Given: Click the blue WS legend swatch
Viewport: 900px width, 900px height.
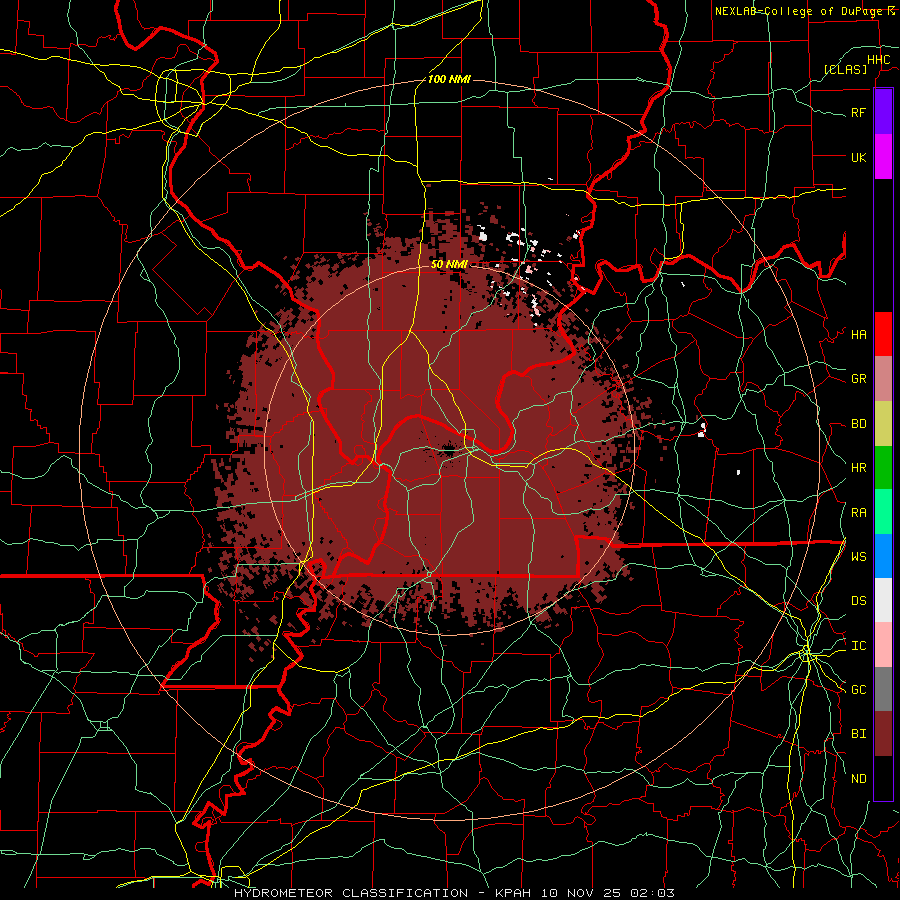Looking at the screenshot, I should [x=883, y=556].
